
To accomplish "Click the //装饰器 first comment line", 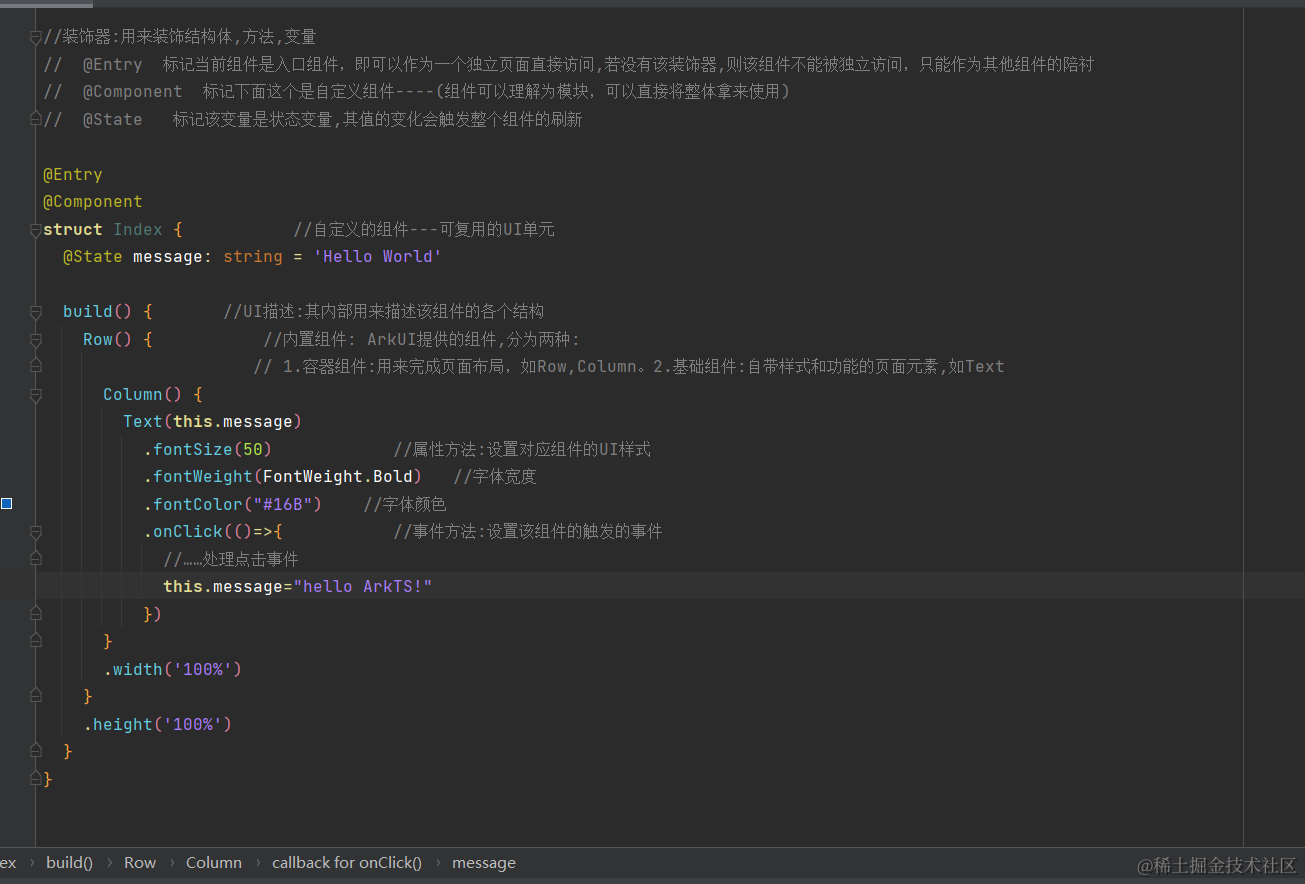I will [180, 37].
